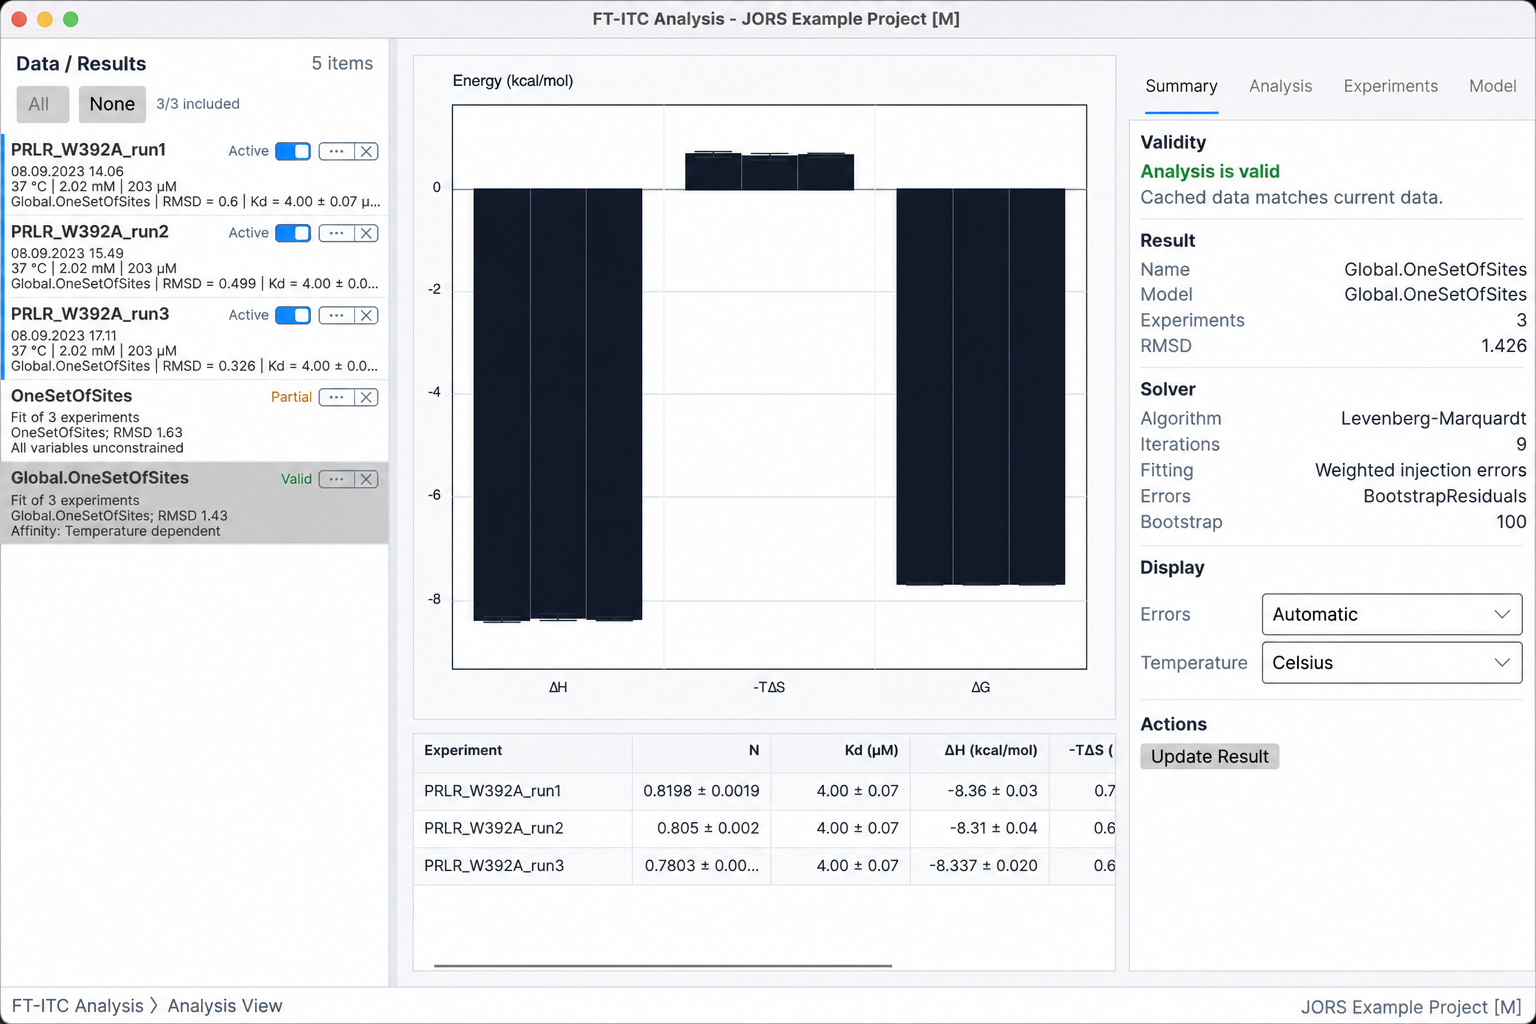This screenshot has height=1024, width=1536.
Task: Open the Temperature unit dropdown
Action: coord(1391,663)
